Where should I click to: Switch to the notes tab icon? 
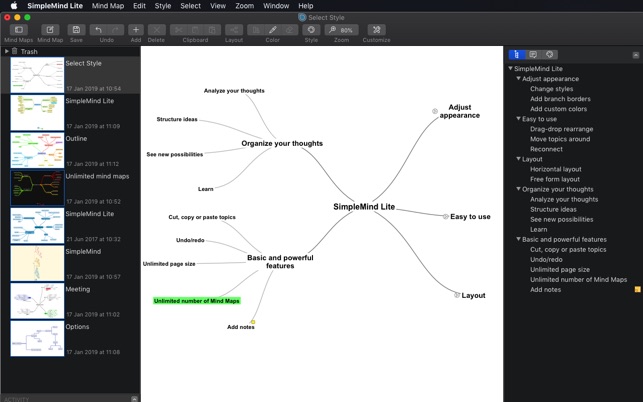tap(533, 54)
